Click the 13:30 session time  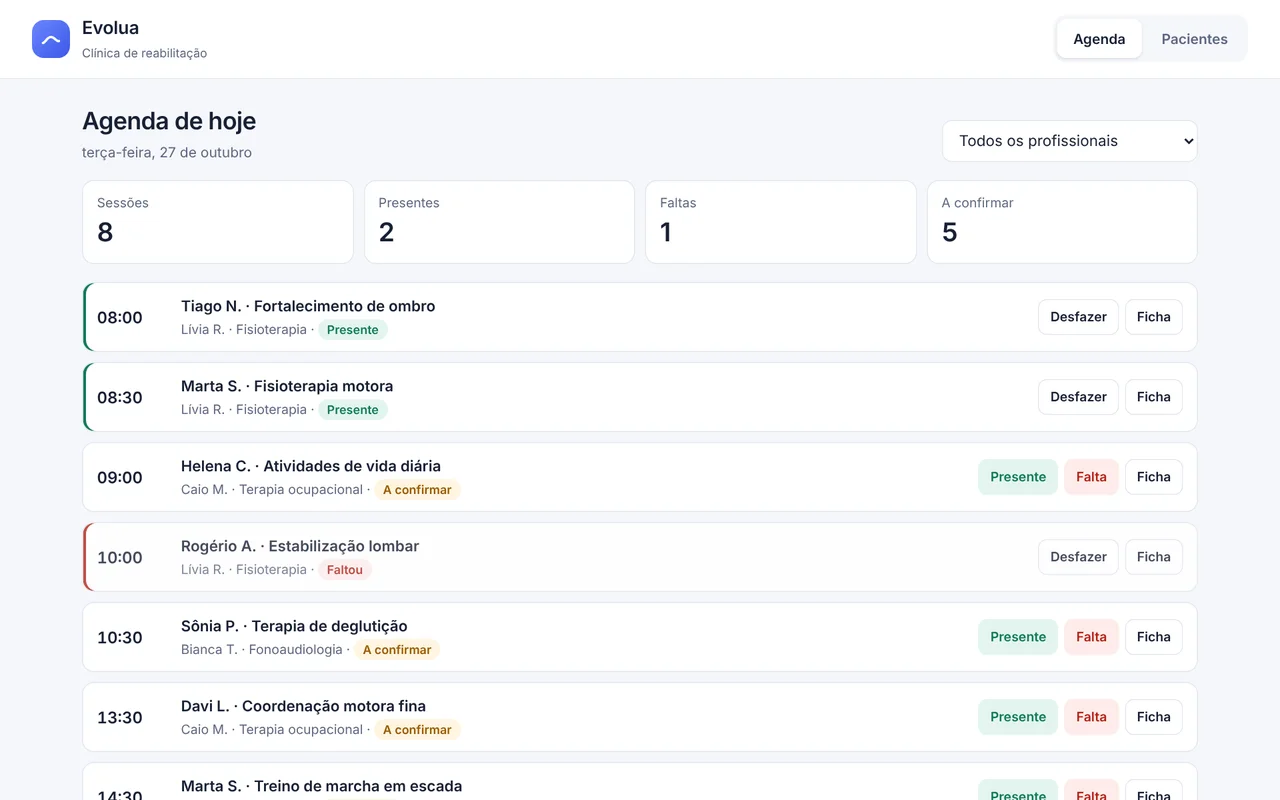click(120, 718)
